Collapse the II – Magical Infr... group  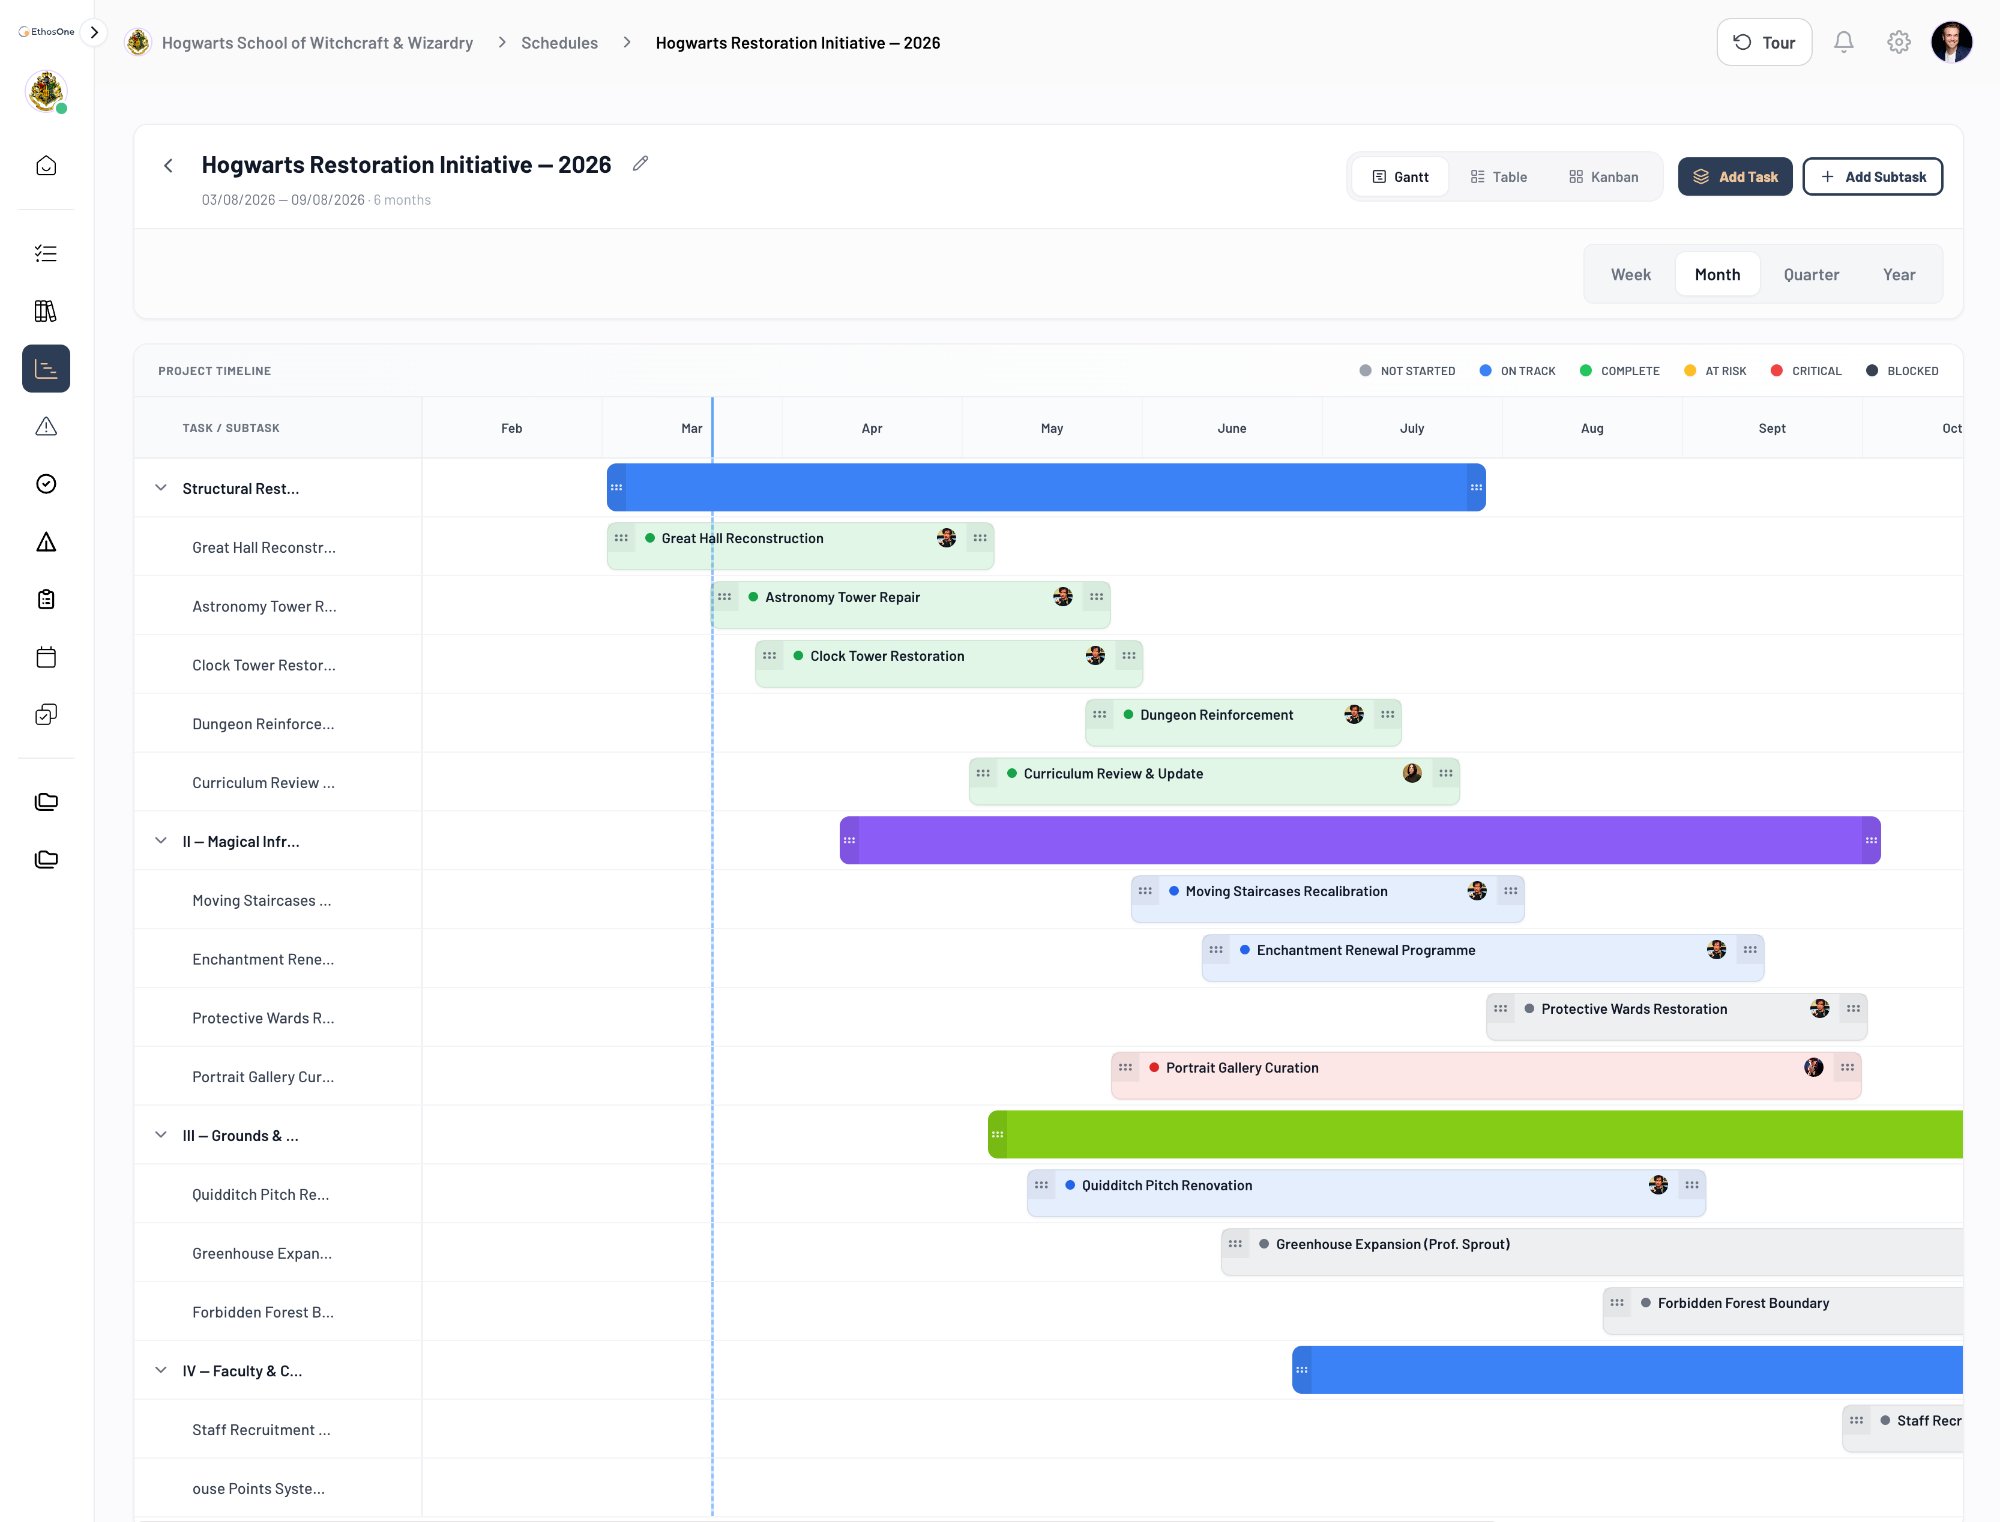pyautogui.click(x=160, y=841)
